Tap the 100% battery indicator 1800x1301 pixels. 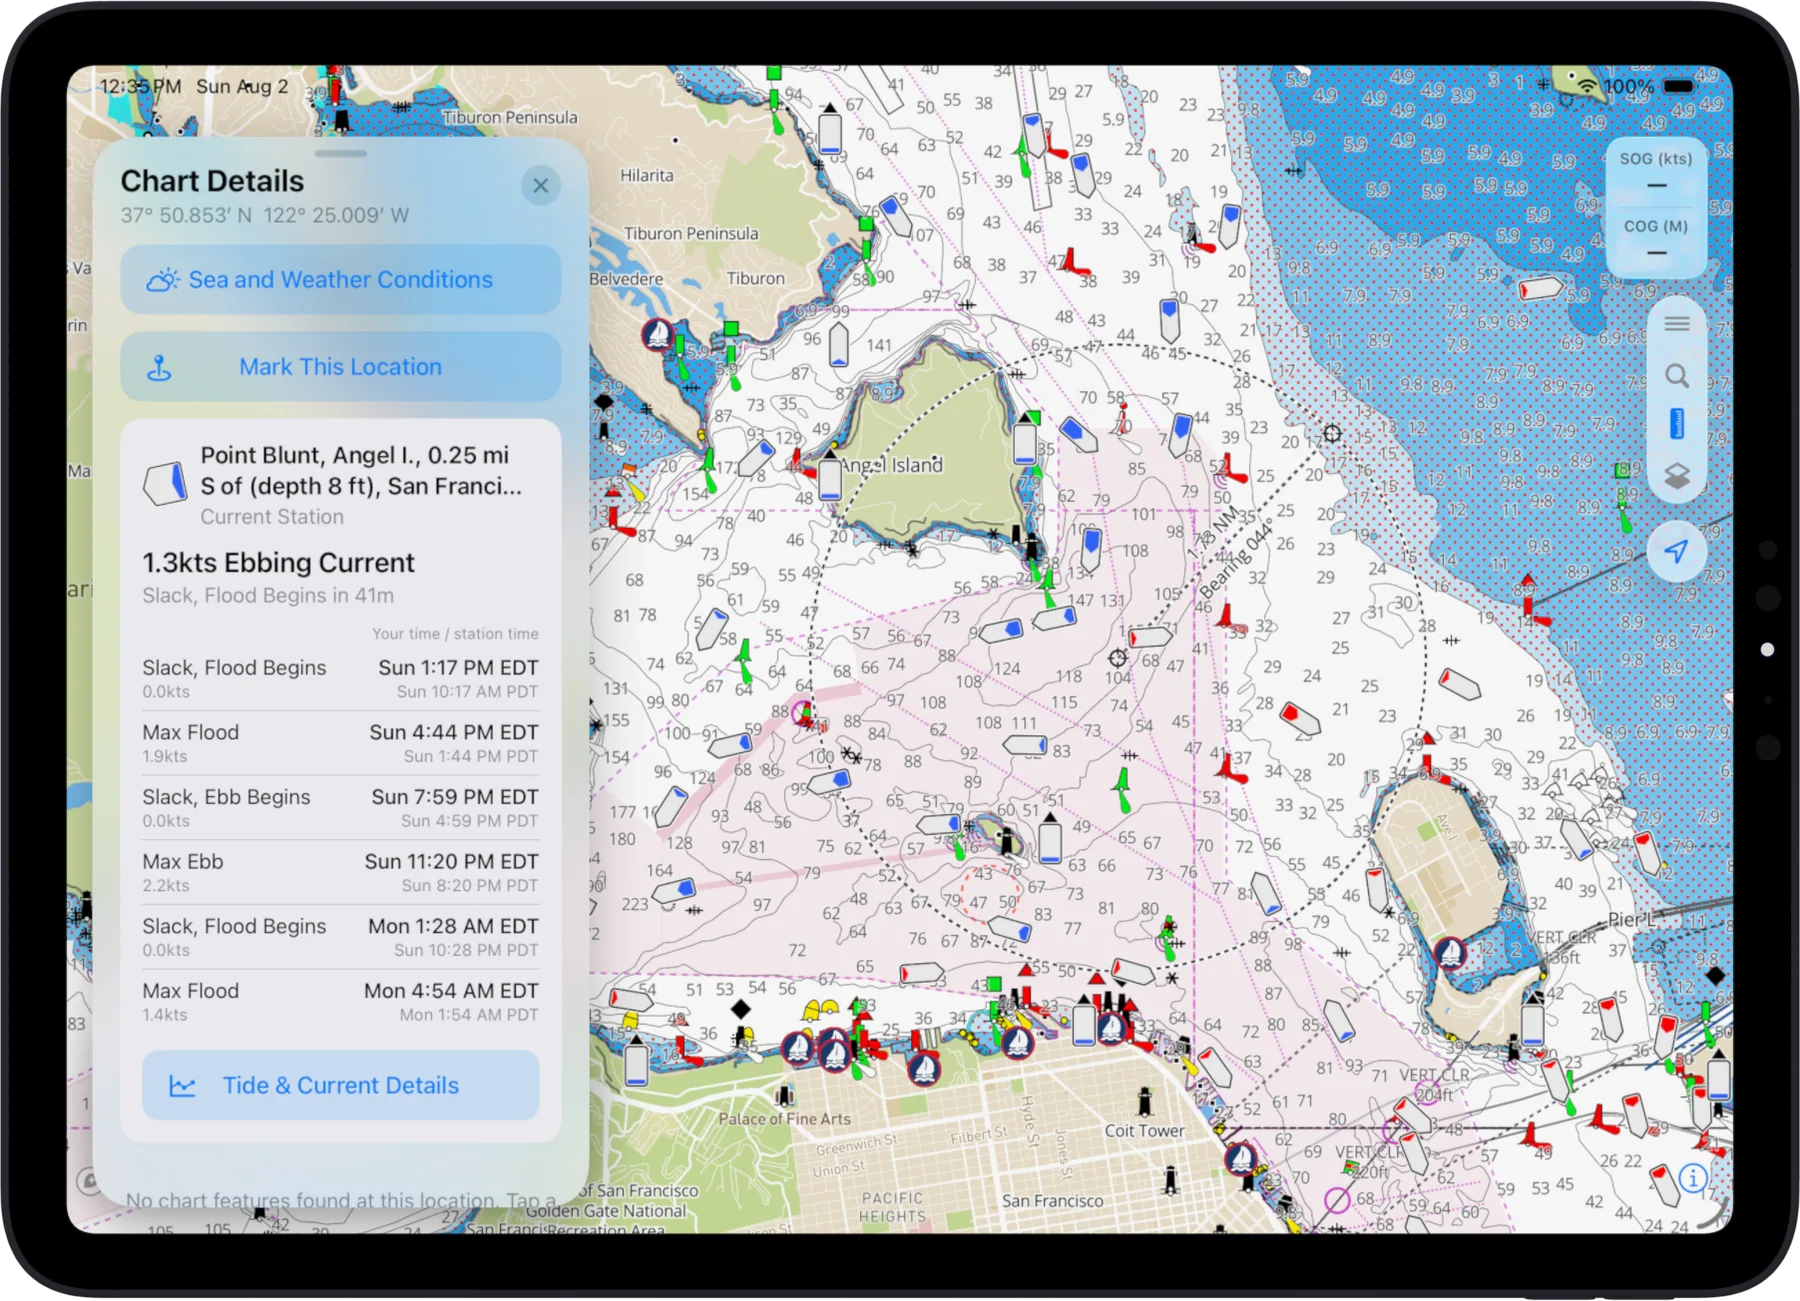click(1649, 87)
